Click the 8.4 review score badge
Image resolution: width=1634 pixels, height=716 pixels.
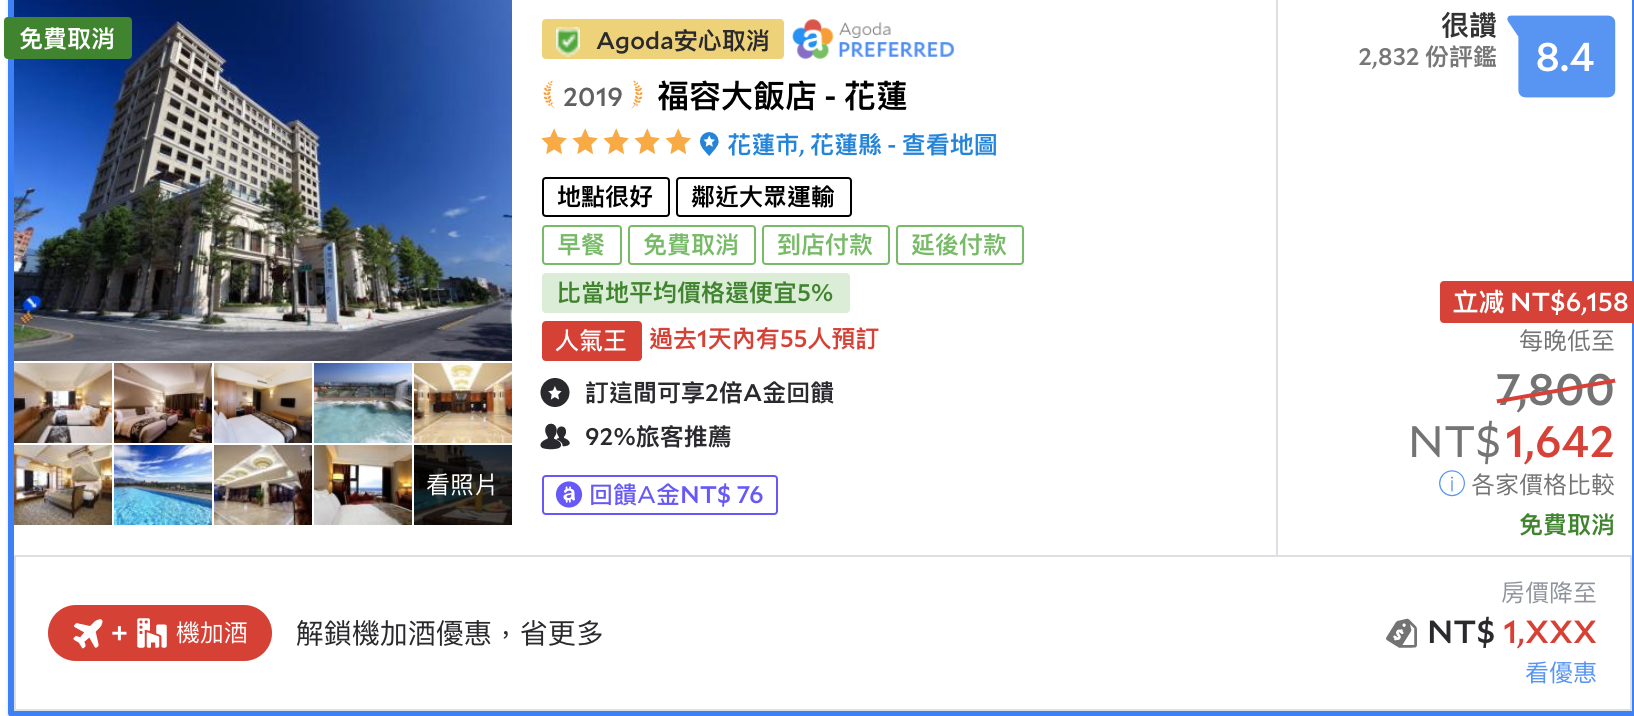coord(1565,57)
